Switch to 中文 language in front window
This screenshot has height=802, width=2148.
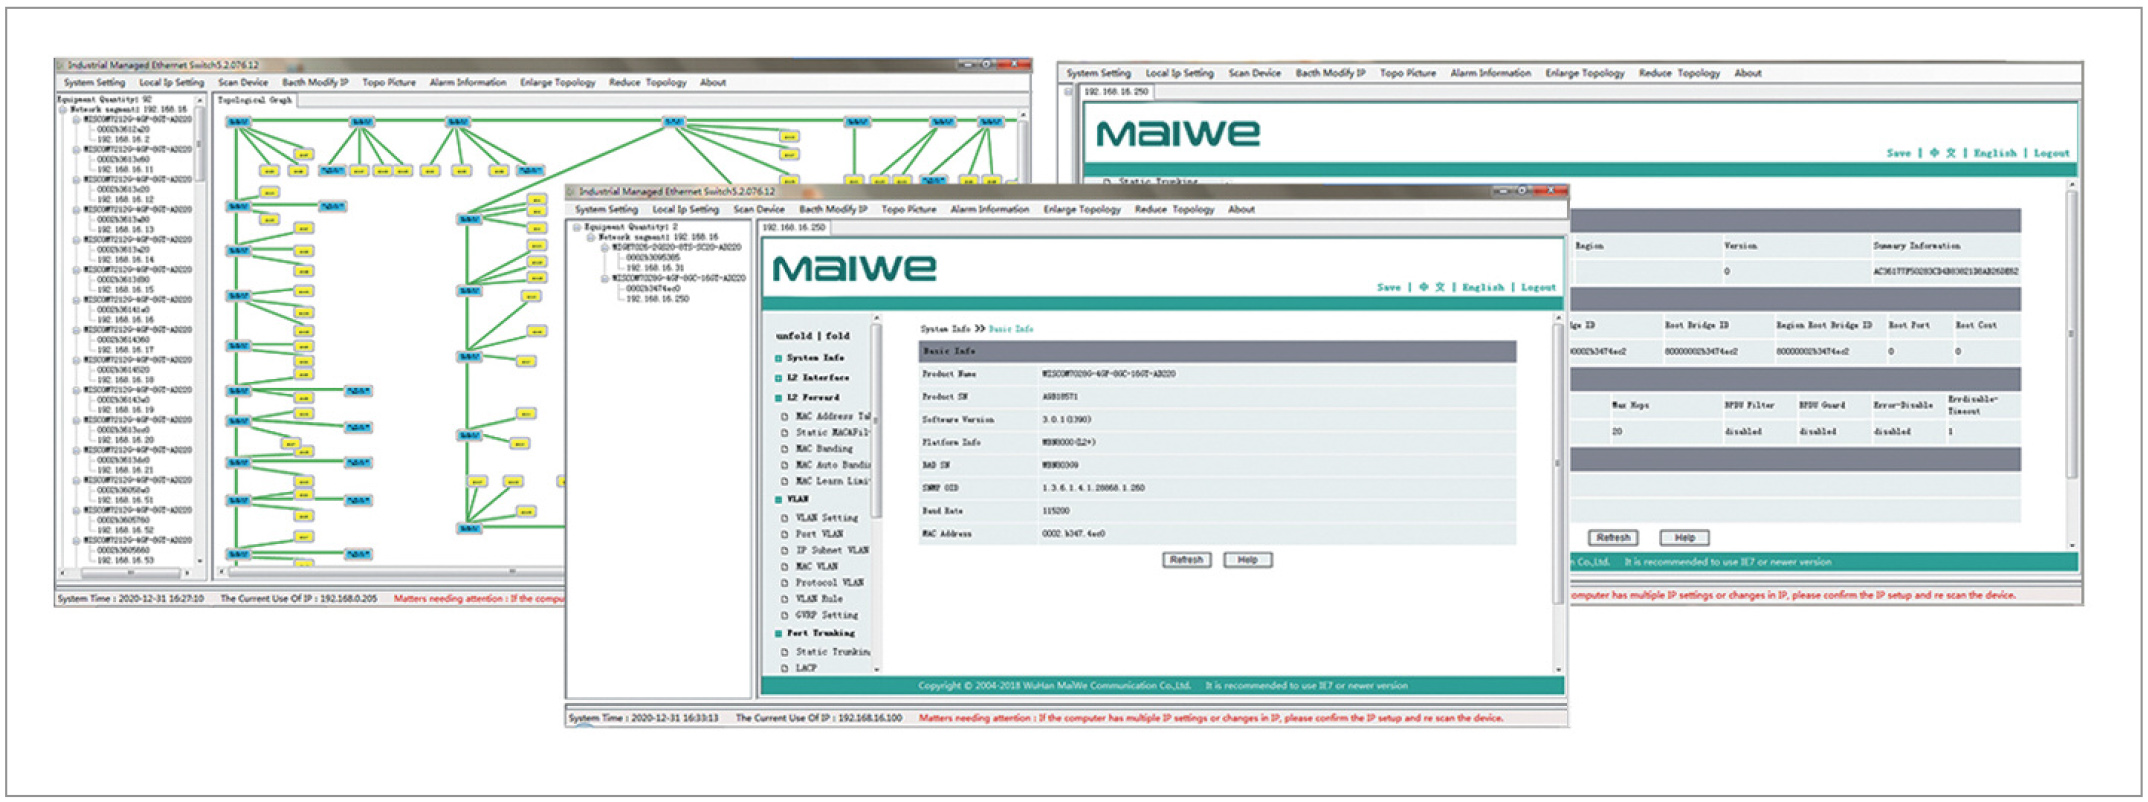(x=1434, y=288)
